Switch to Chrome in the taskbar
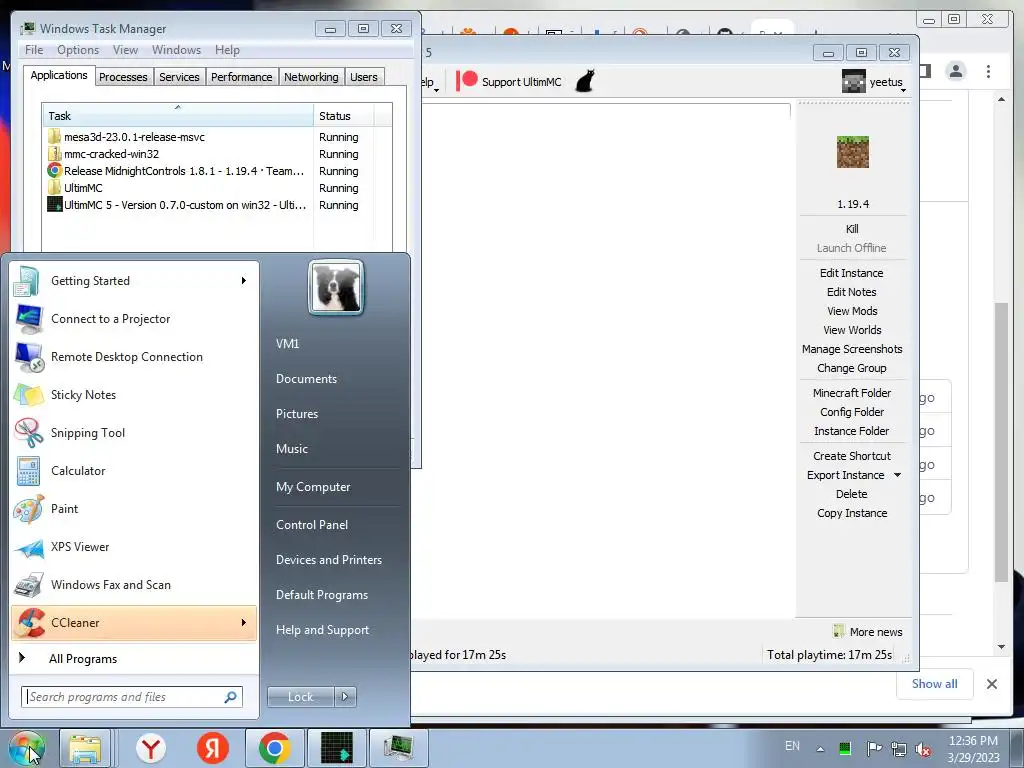 (274, 748)
